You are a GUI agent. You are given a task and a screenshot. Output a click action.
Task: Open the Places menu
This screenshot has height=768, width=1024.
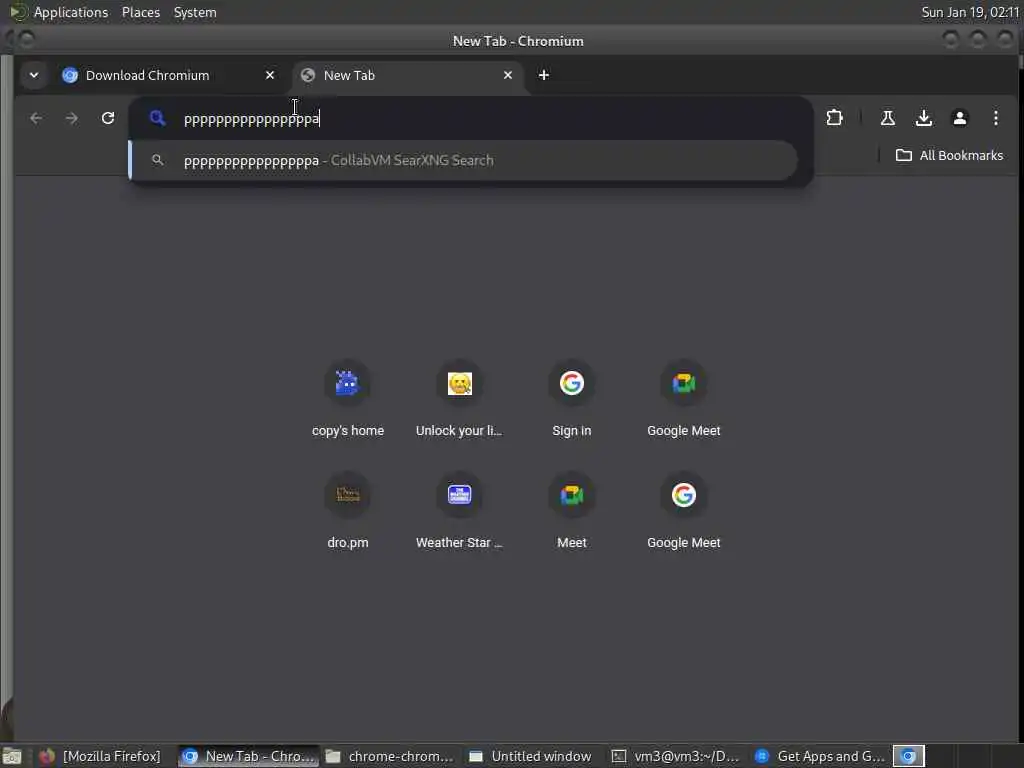140,12
